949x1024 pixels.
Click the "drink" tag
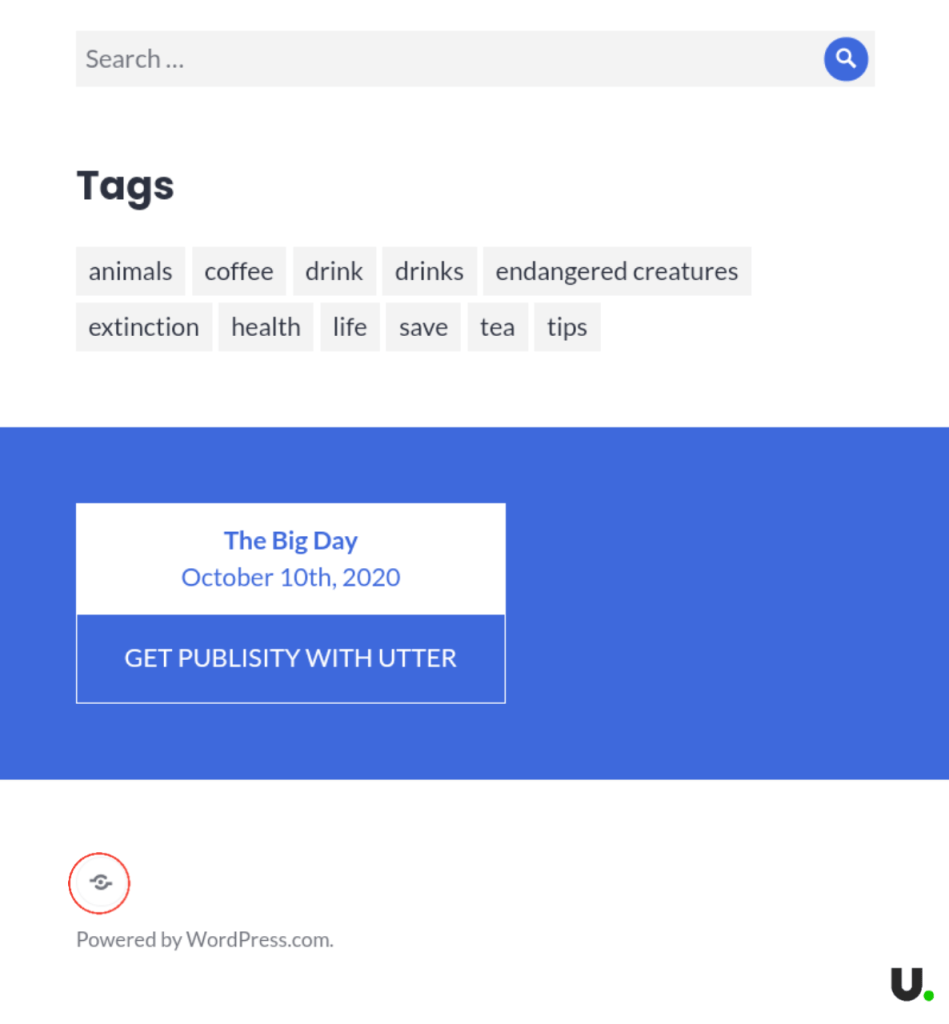[x=334, y=271]
